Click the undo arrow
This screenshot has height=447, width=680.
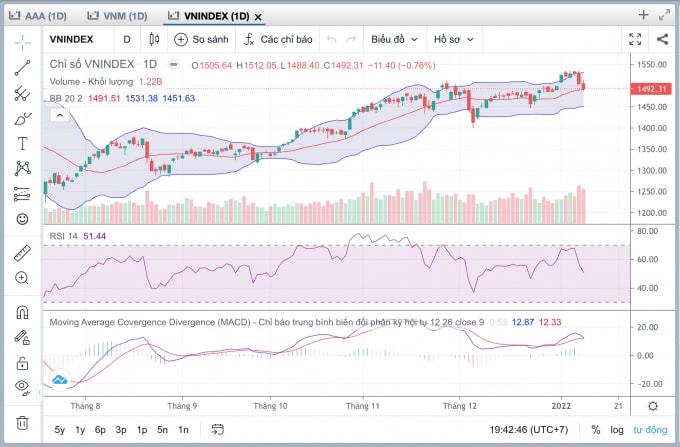[x=332, y=39]
